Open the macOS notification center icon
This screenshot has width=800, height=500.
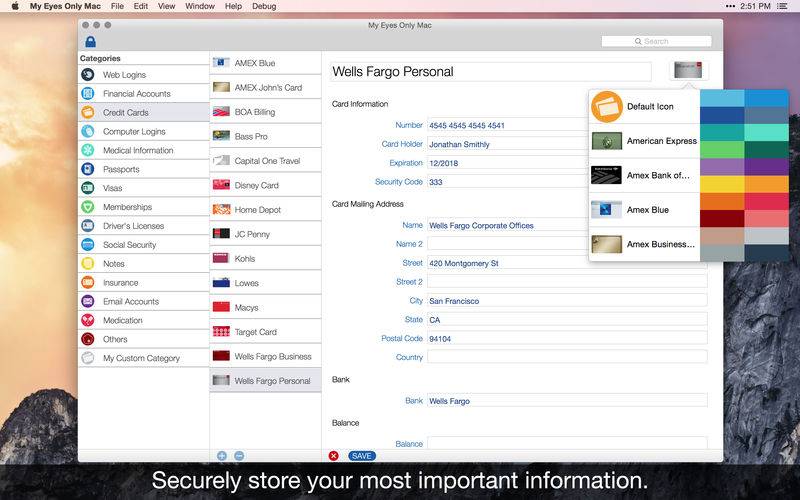tap(782, 6)
